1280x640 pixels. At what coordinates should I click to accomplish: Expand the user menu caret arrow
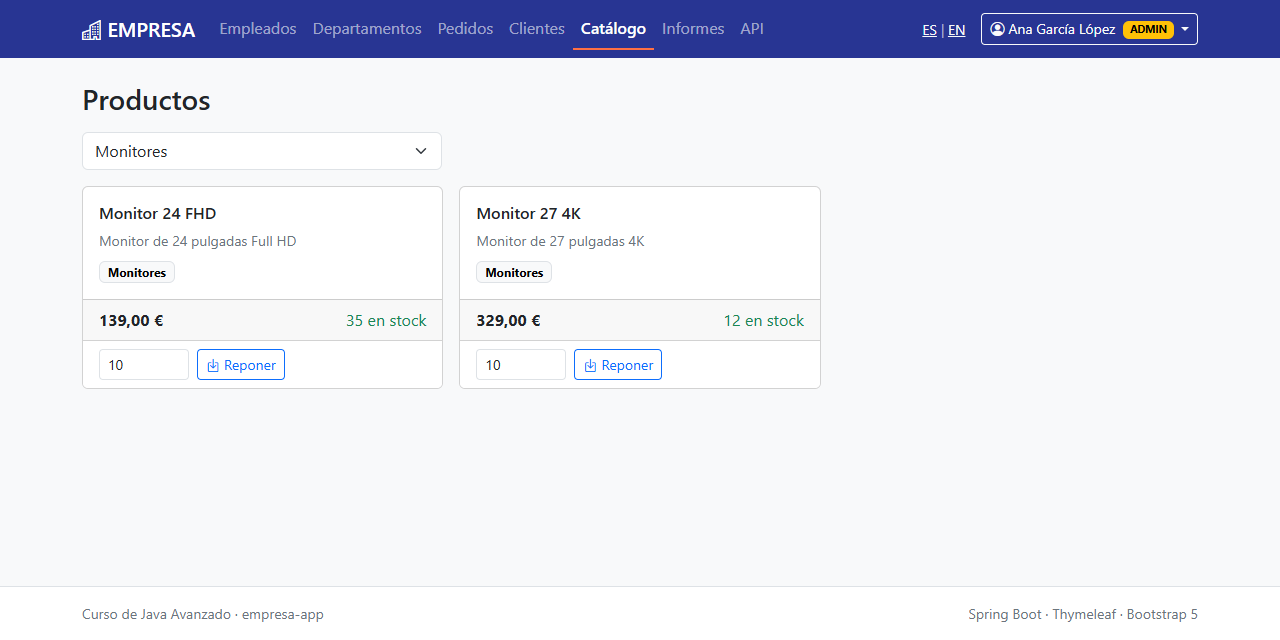[1185, 29]
